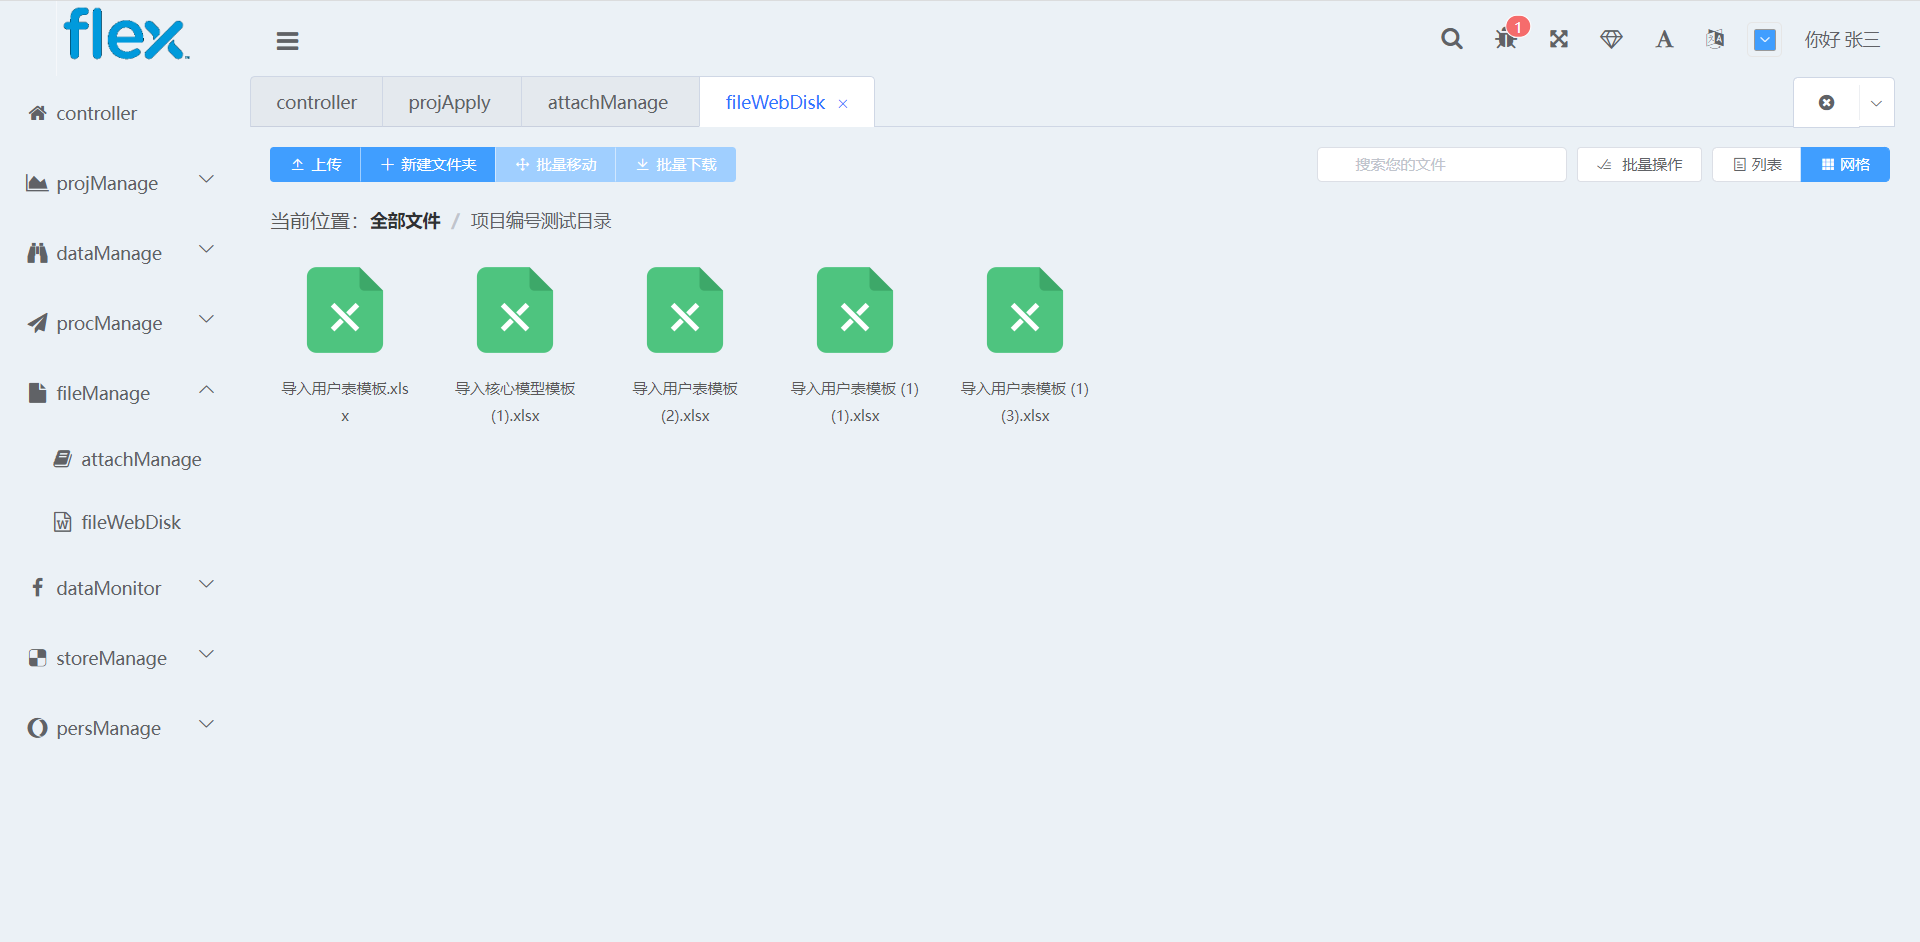
Task: Click the dataMonitor sidebar icon
Action: point(37,588)
